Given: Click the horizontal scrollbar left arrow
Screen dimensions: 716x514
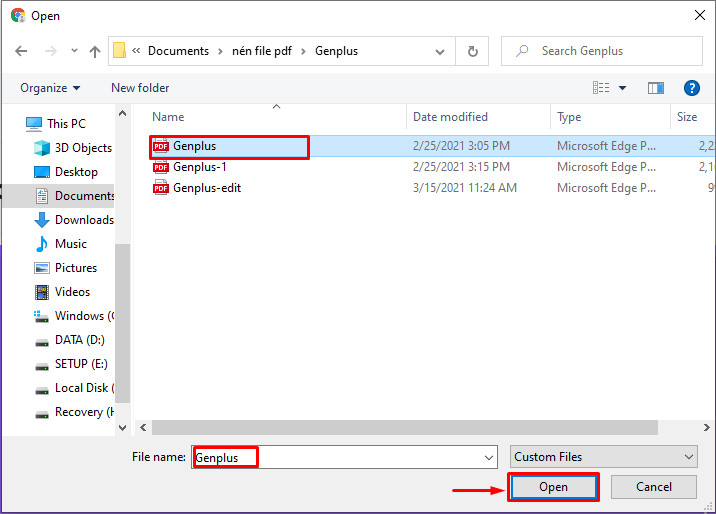Looking at the screenshot, I should pos(143,428).
